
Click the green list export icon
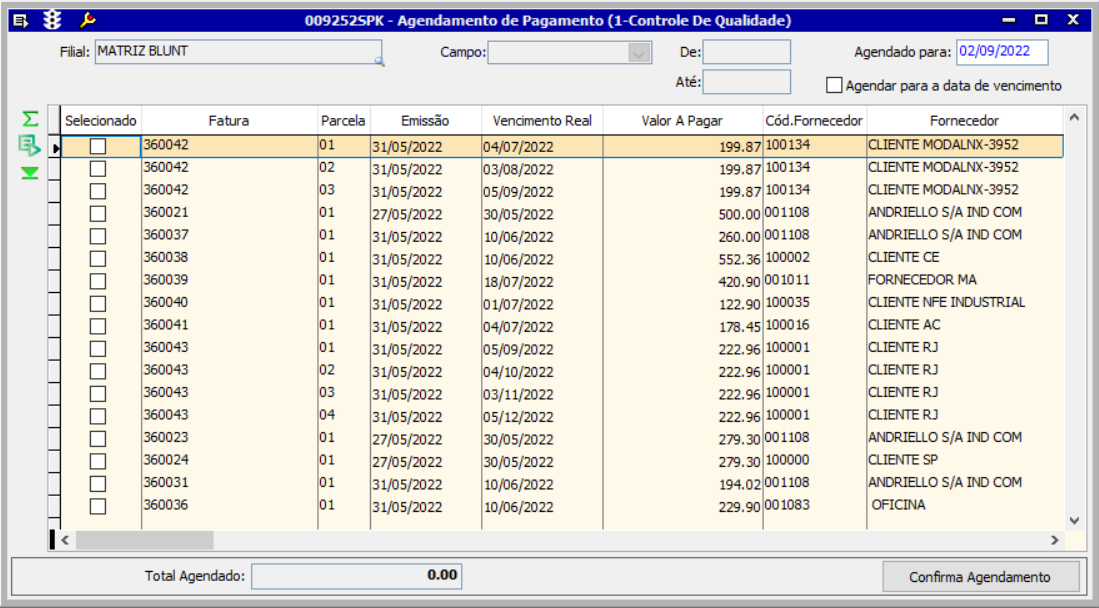[x=29, y=146]
